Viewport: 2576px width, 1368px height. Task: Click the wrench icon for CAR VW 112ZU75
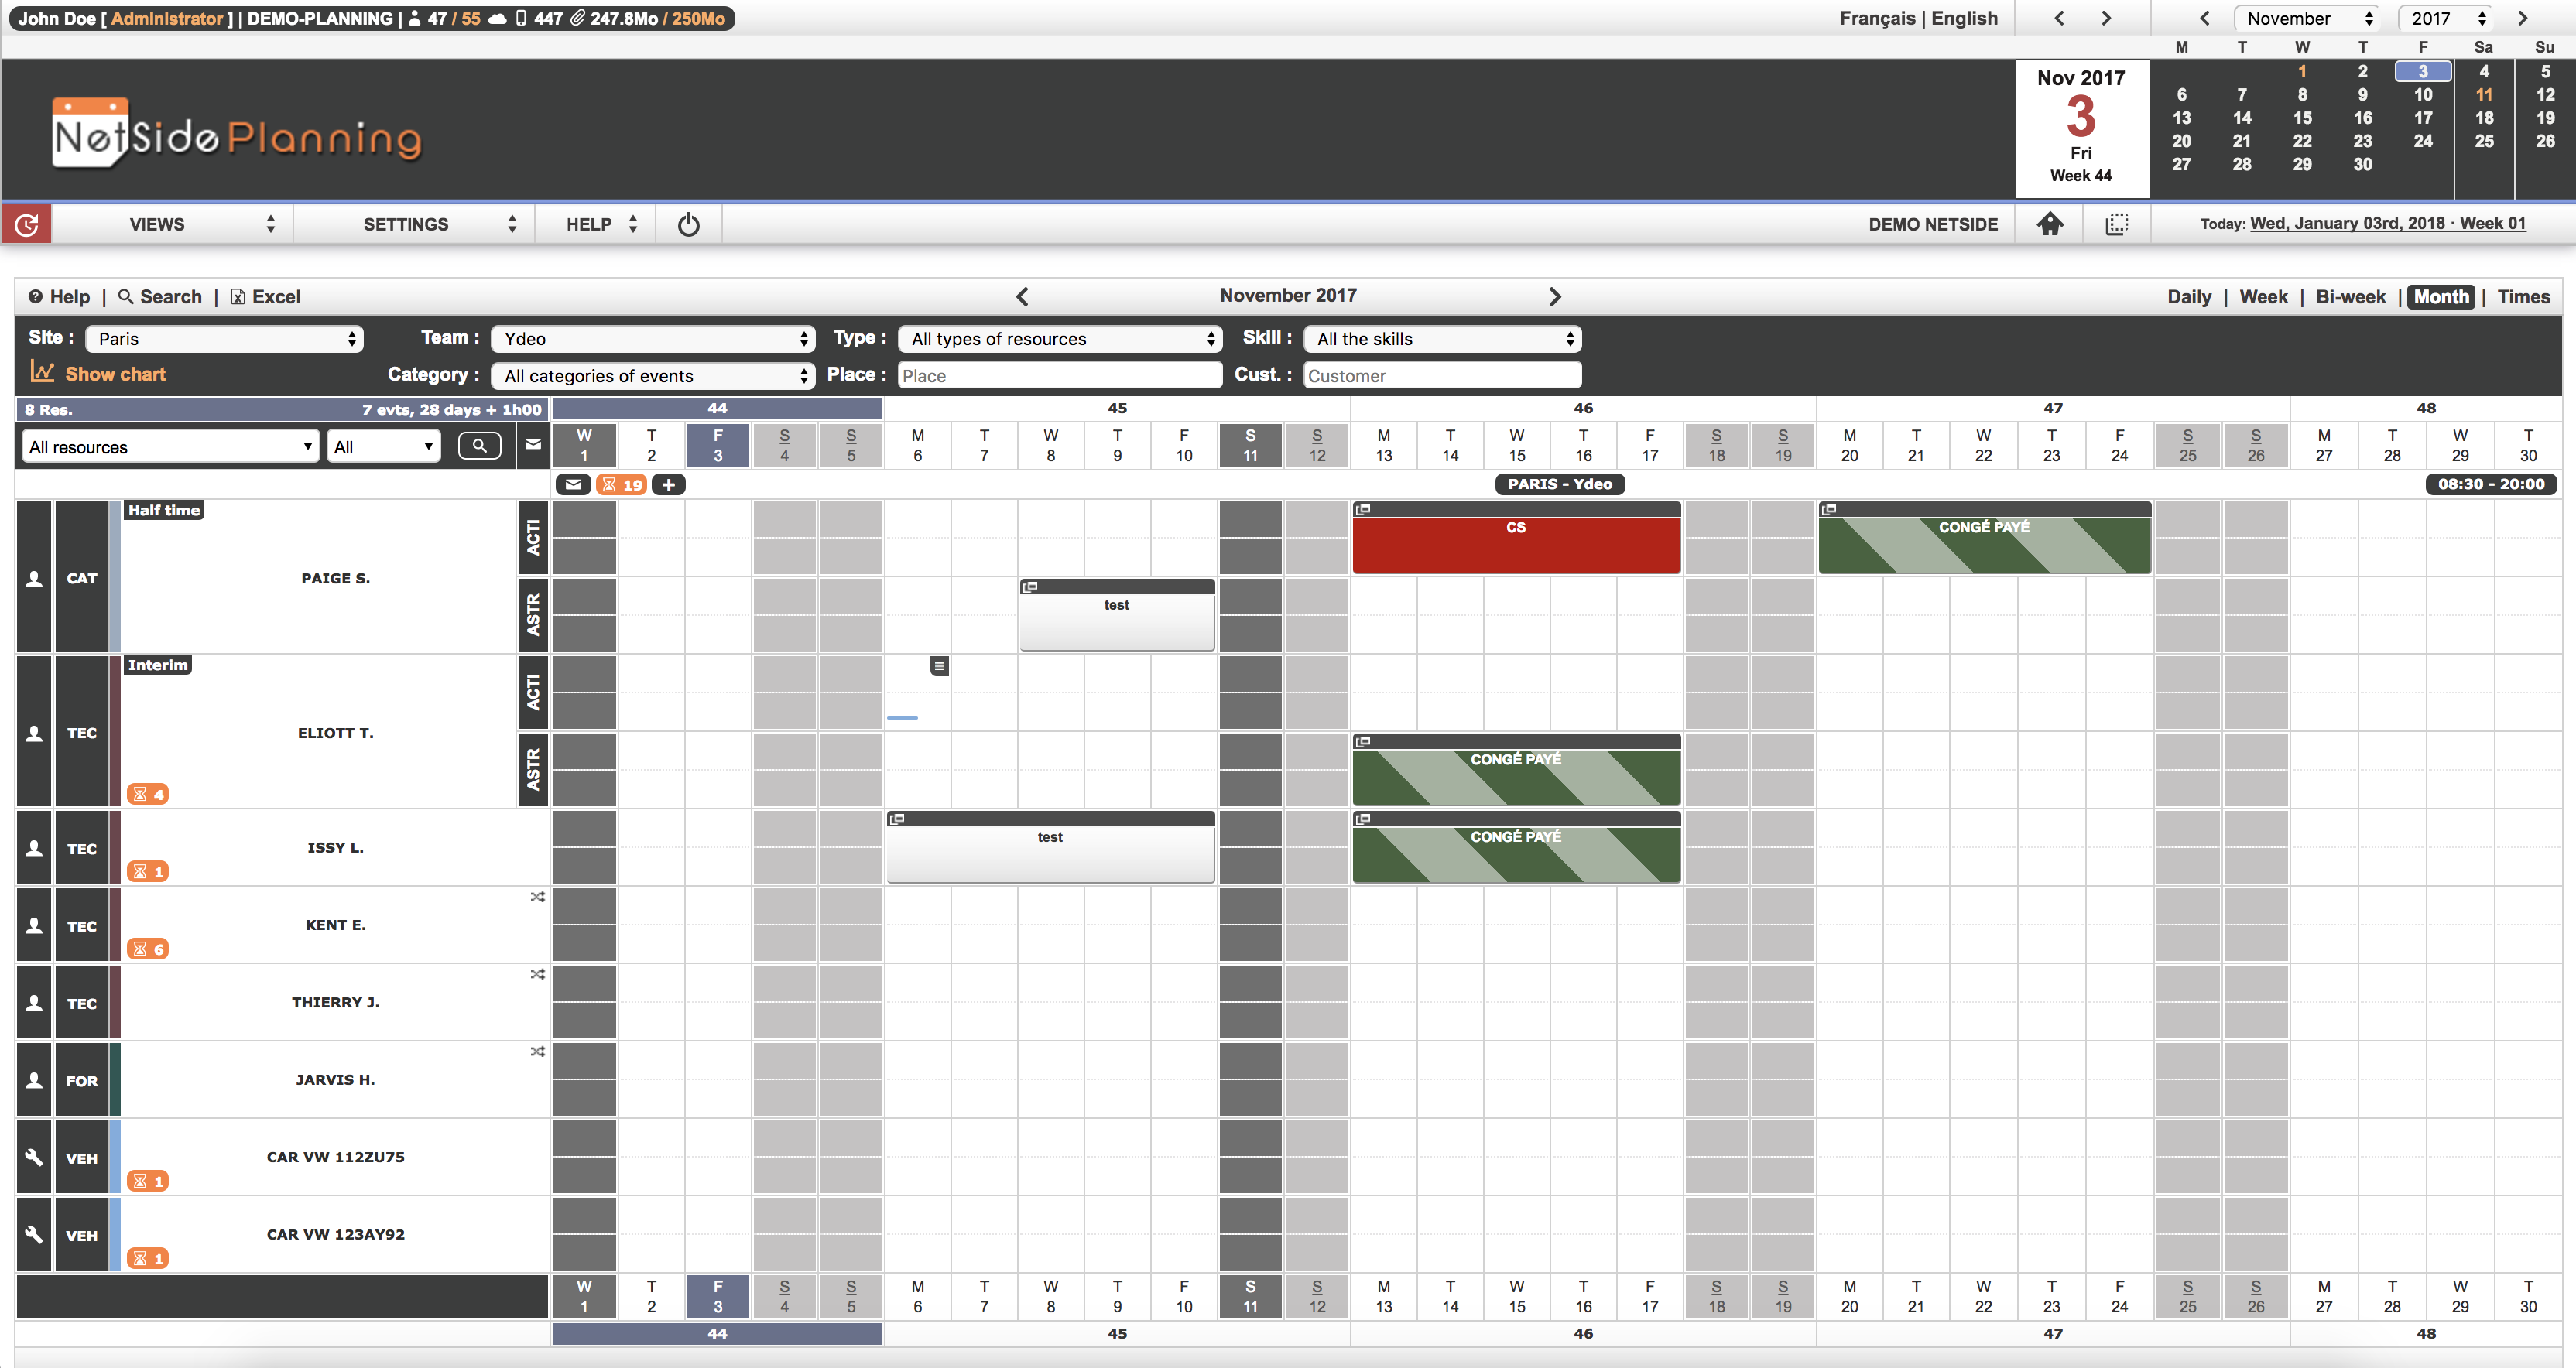[34, 1157]
